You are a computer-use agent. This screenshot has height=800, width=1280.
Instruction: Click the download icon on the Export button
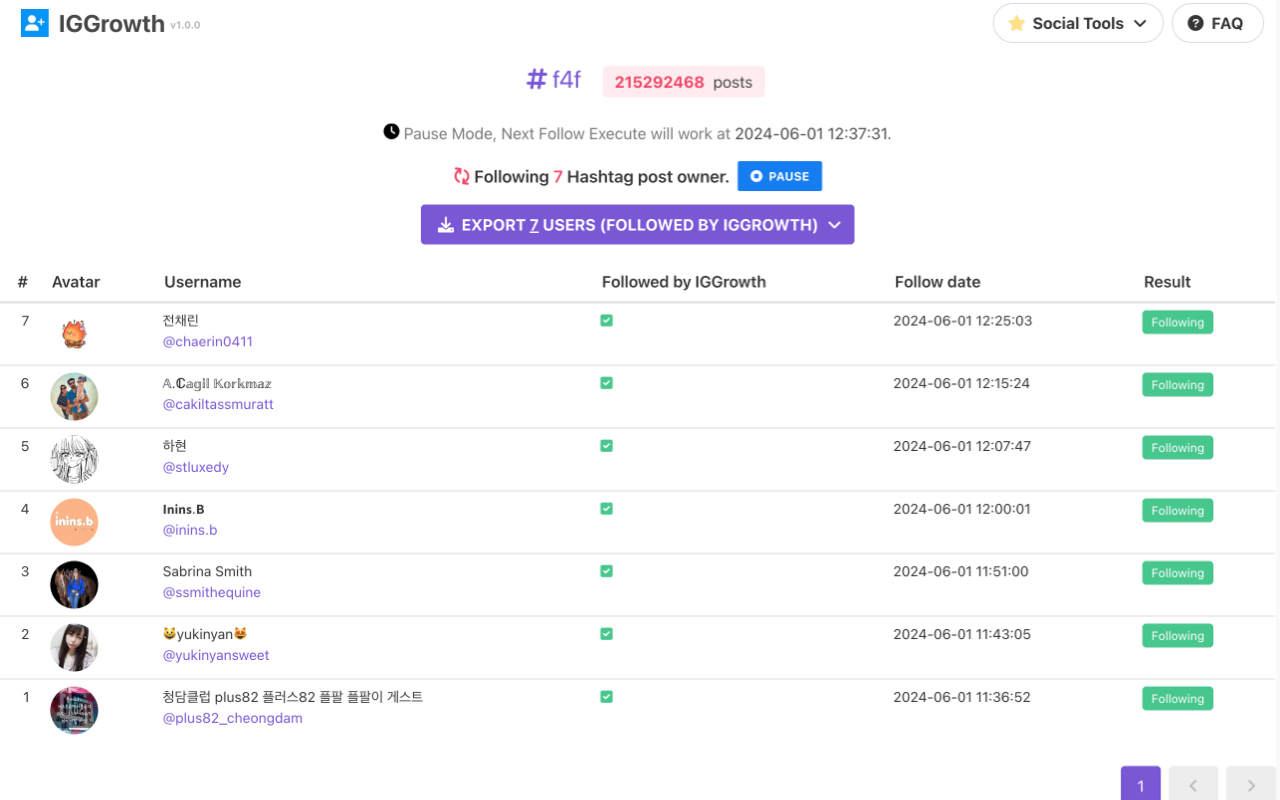[x=446, y=224]
